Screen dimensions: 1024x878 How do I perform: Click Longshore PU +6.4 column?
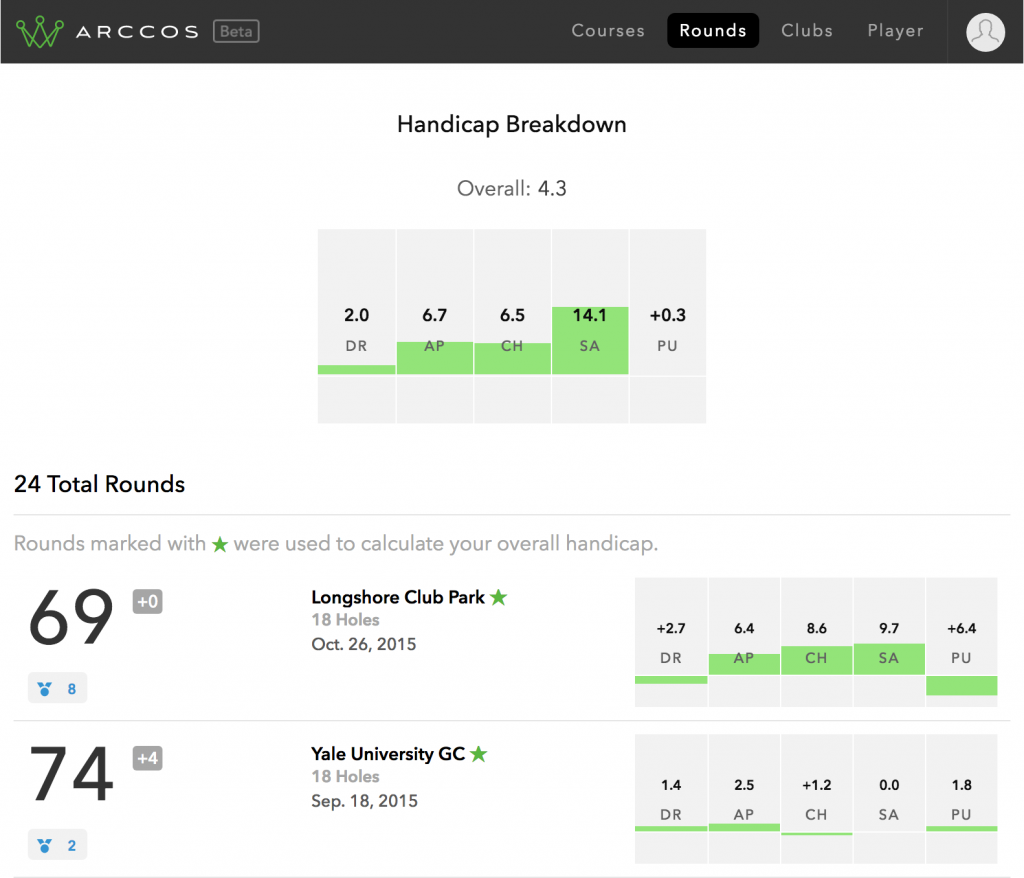tap(961, 642)
